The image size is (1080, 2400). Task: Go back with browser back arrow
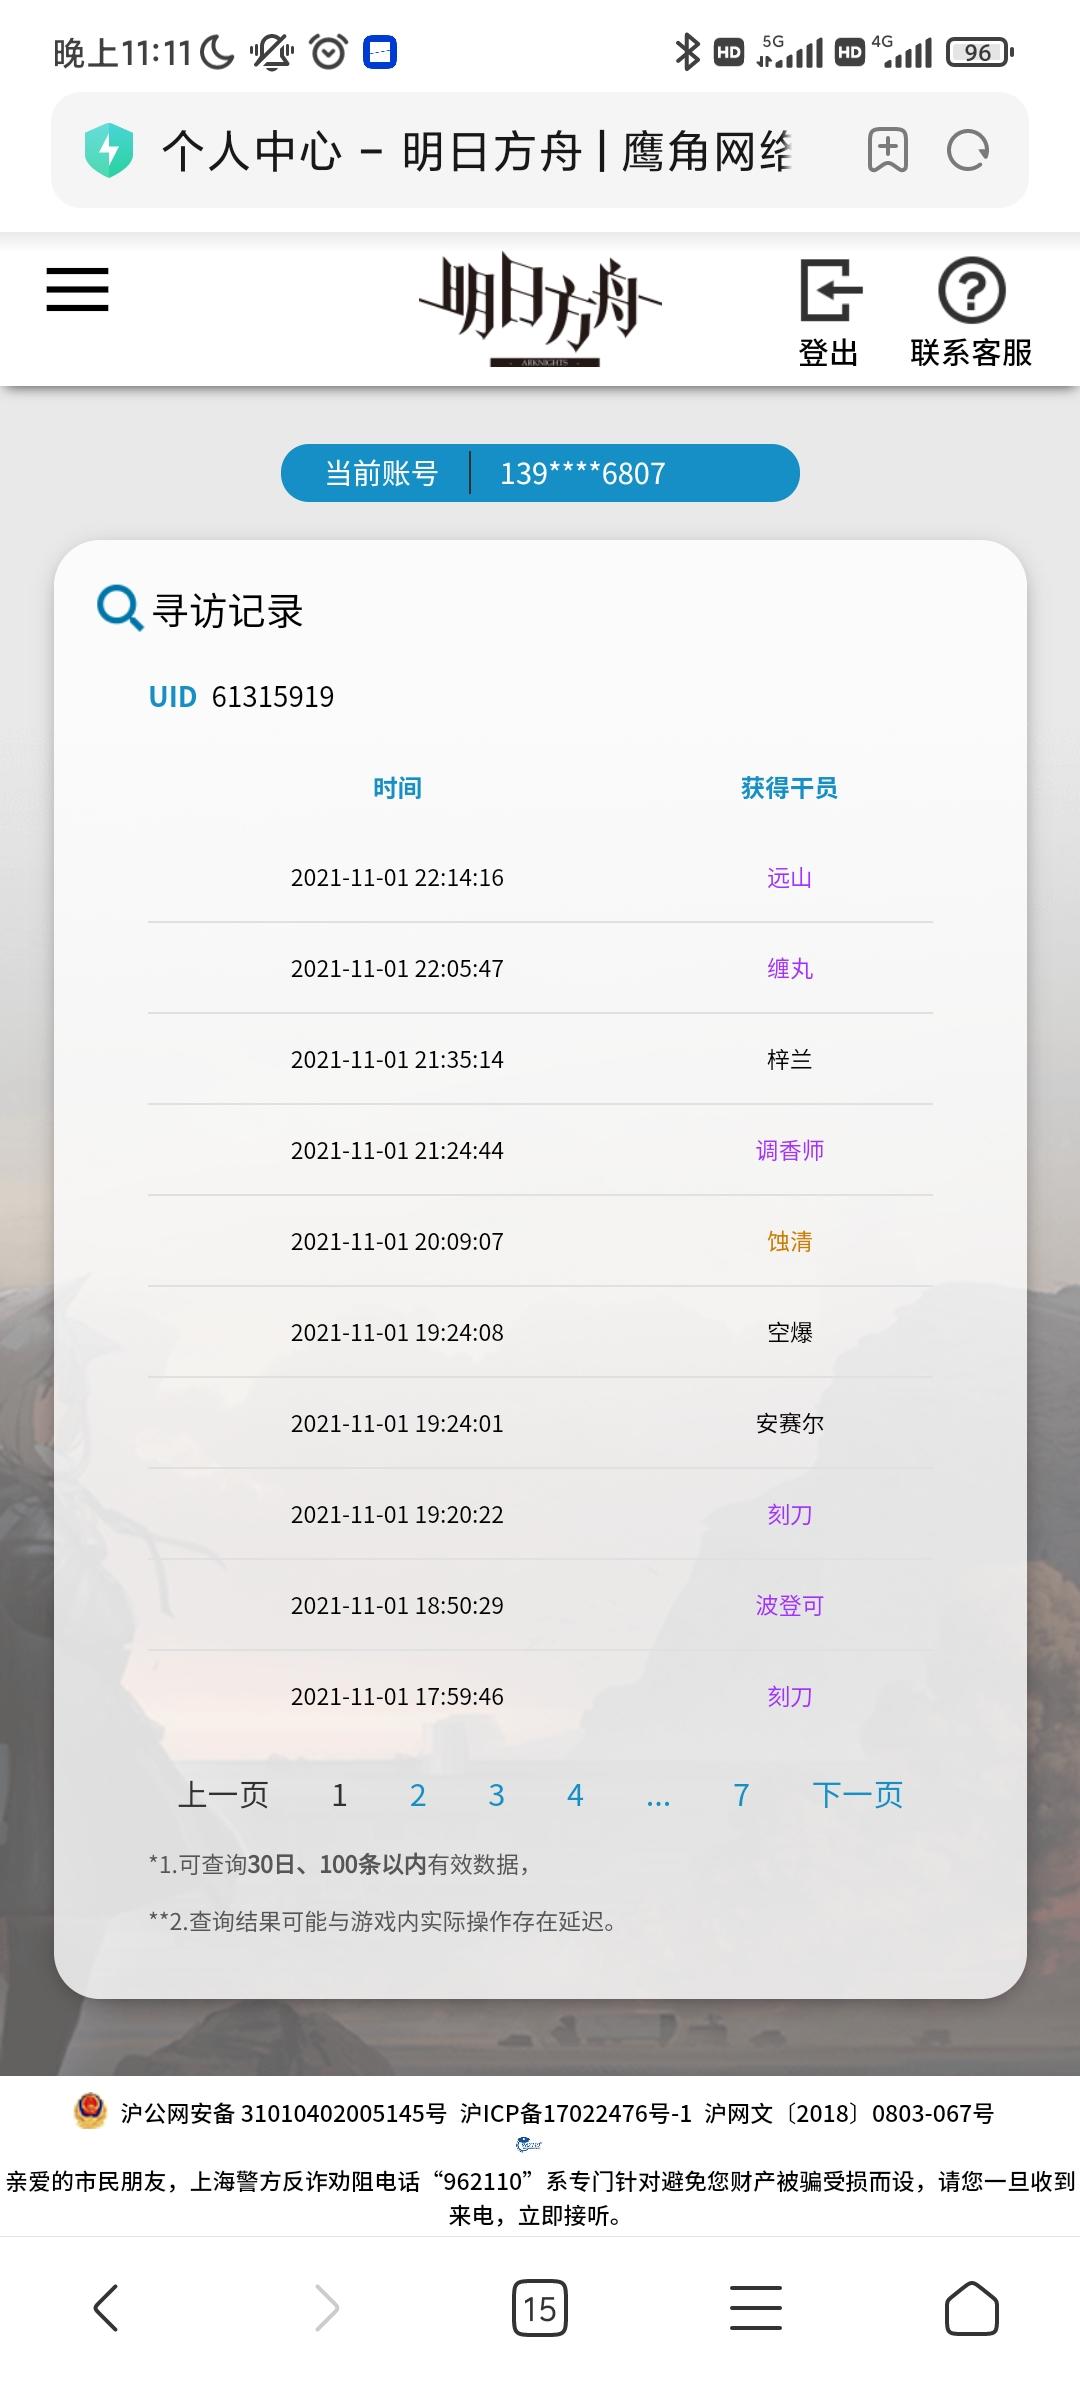106,2308
